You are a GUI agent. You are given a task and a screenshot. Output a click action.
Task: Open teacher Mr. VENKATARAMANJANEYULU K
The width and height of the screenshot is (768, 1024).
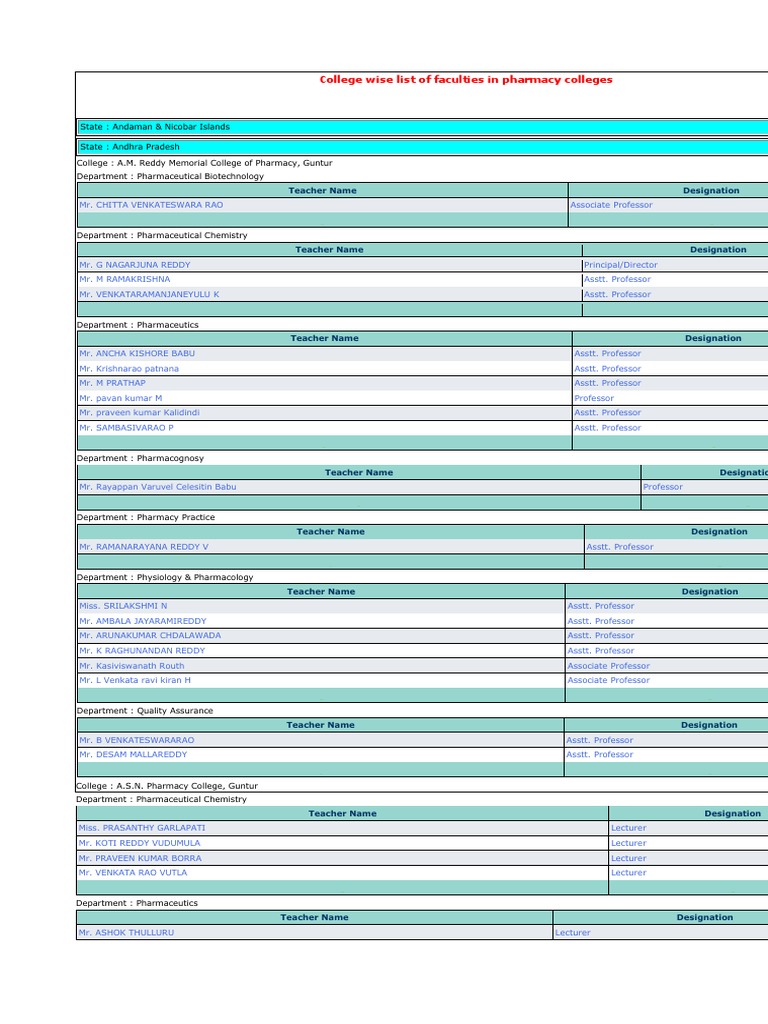click(149, 295)
